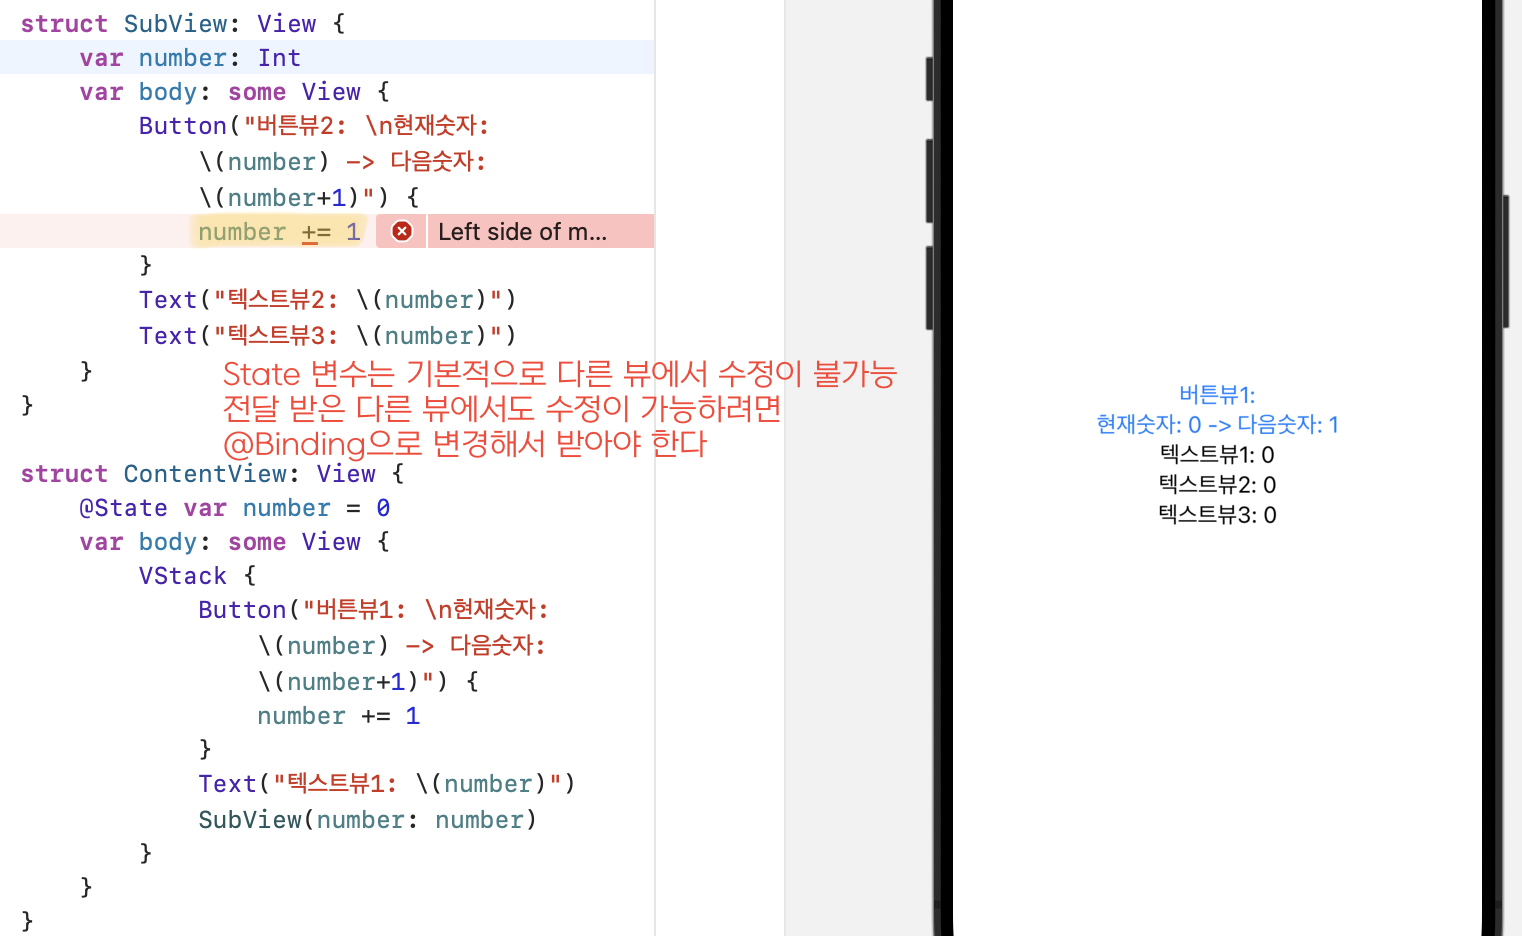Click 'number += 1' in the SubView button
1522x936 pixels.
pyautogui.click(x=279, y=231)
